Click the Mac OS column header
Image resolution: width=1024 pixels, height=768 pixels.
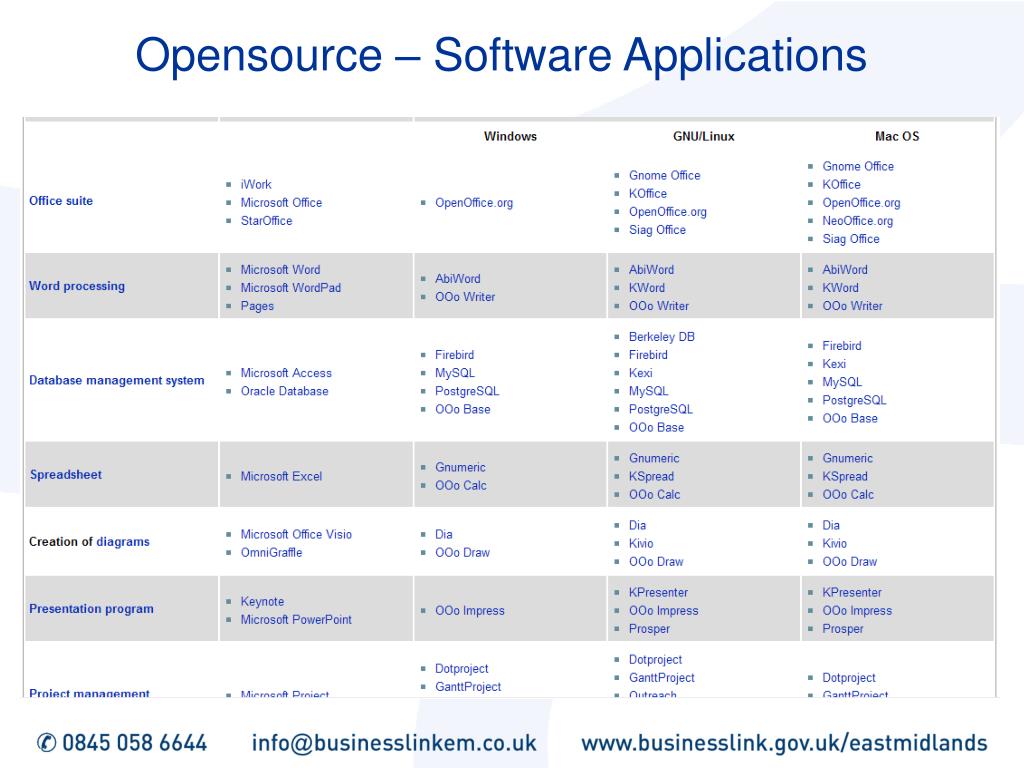897,136
